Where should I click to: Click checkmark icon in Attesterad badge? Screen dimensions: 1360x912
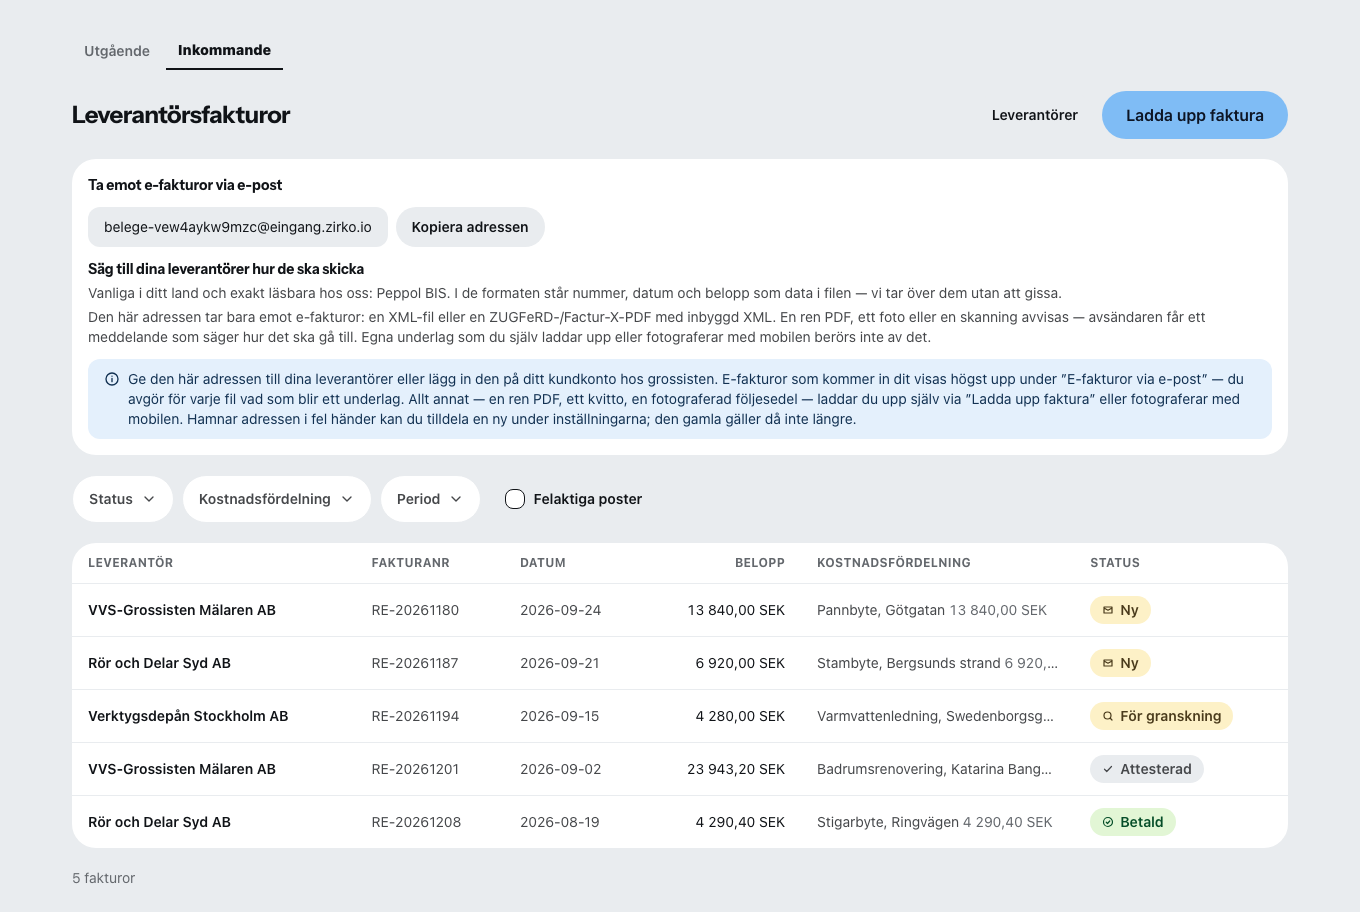point(1108,769)
